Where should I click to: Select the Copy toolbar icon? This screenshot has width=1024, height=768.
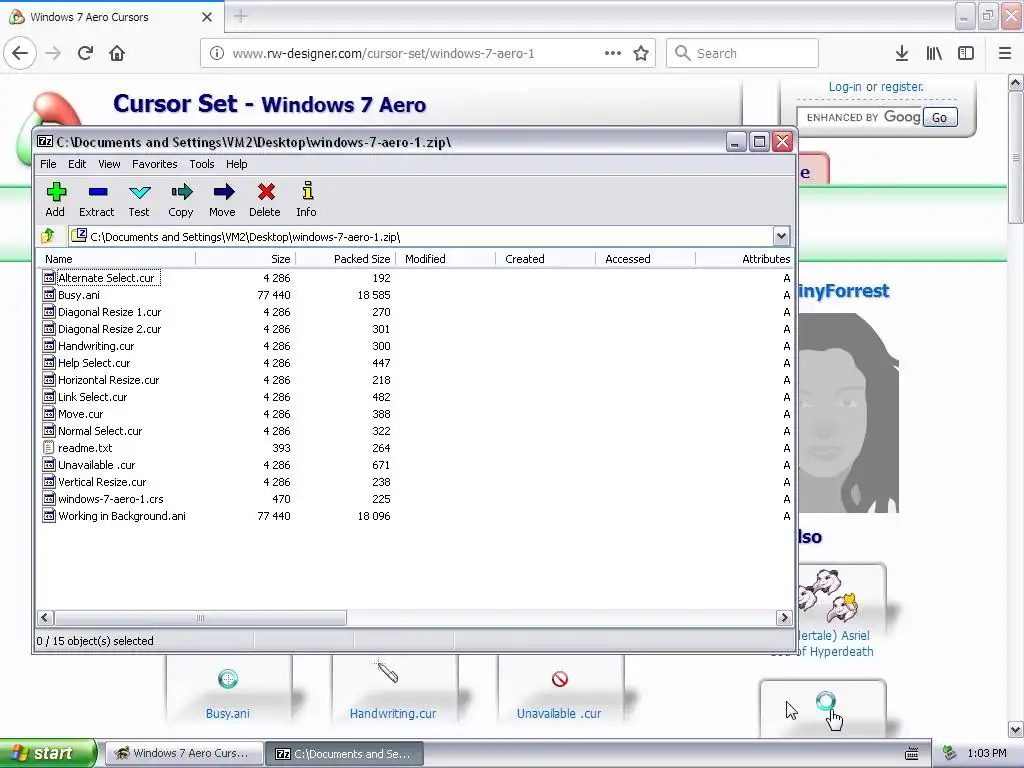tap(182, 192)
